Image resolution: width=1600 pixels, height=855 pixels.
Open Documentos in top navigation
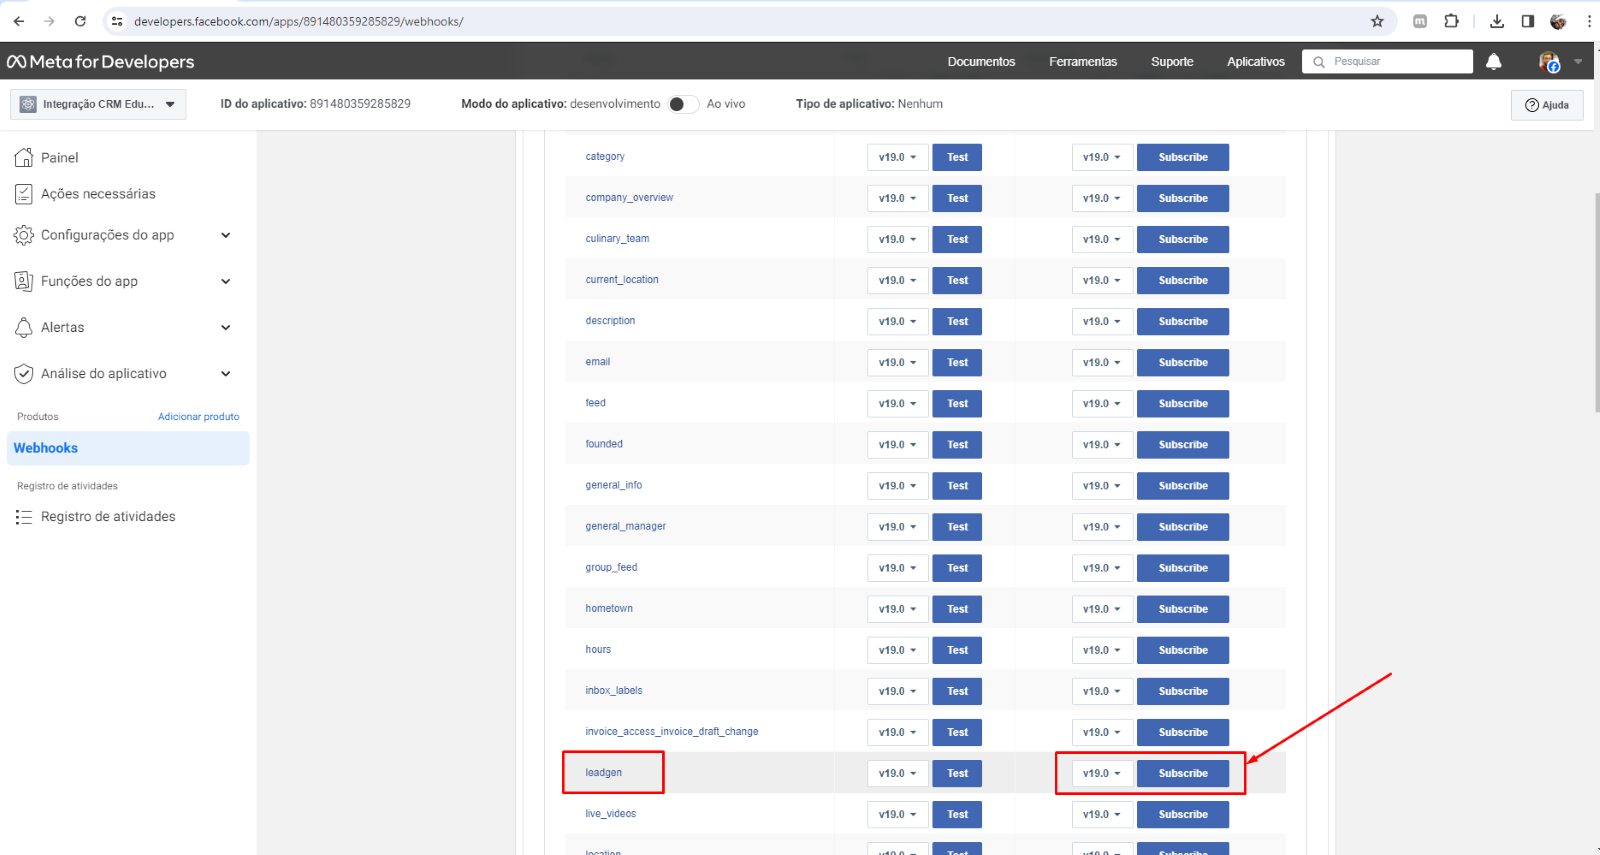(x=981, y=62)
